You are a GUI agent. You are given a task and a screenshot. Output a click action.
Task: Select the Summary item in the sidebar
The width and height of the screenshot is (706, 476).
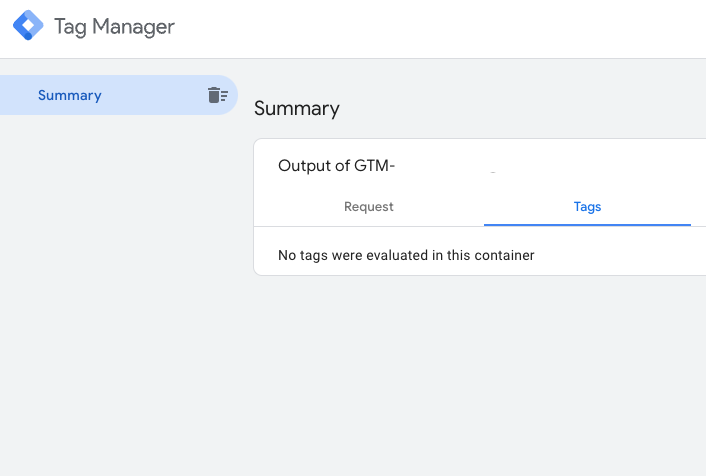[70, 95]
